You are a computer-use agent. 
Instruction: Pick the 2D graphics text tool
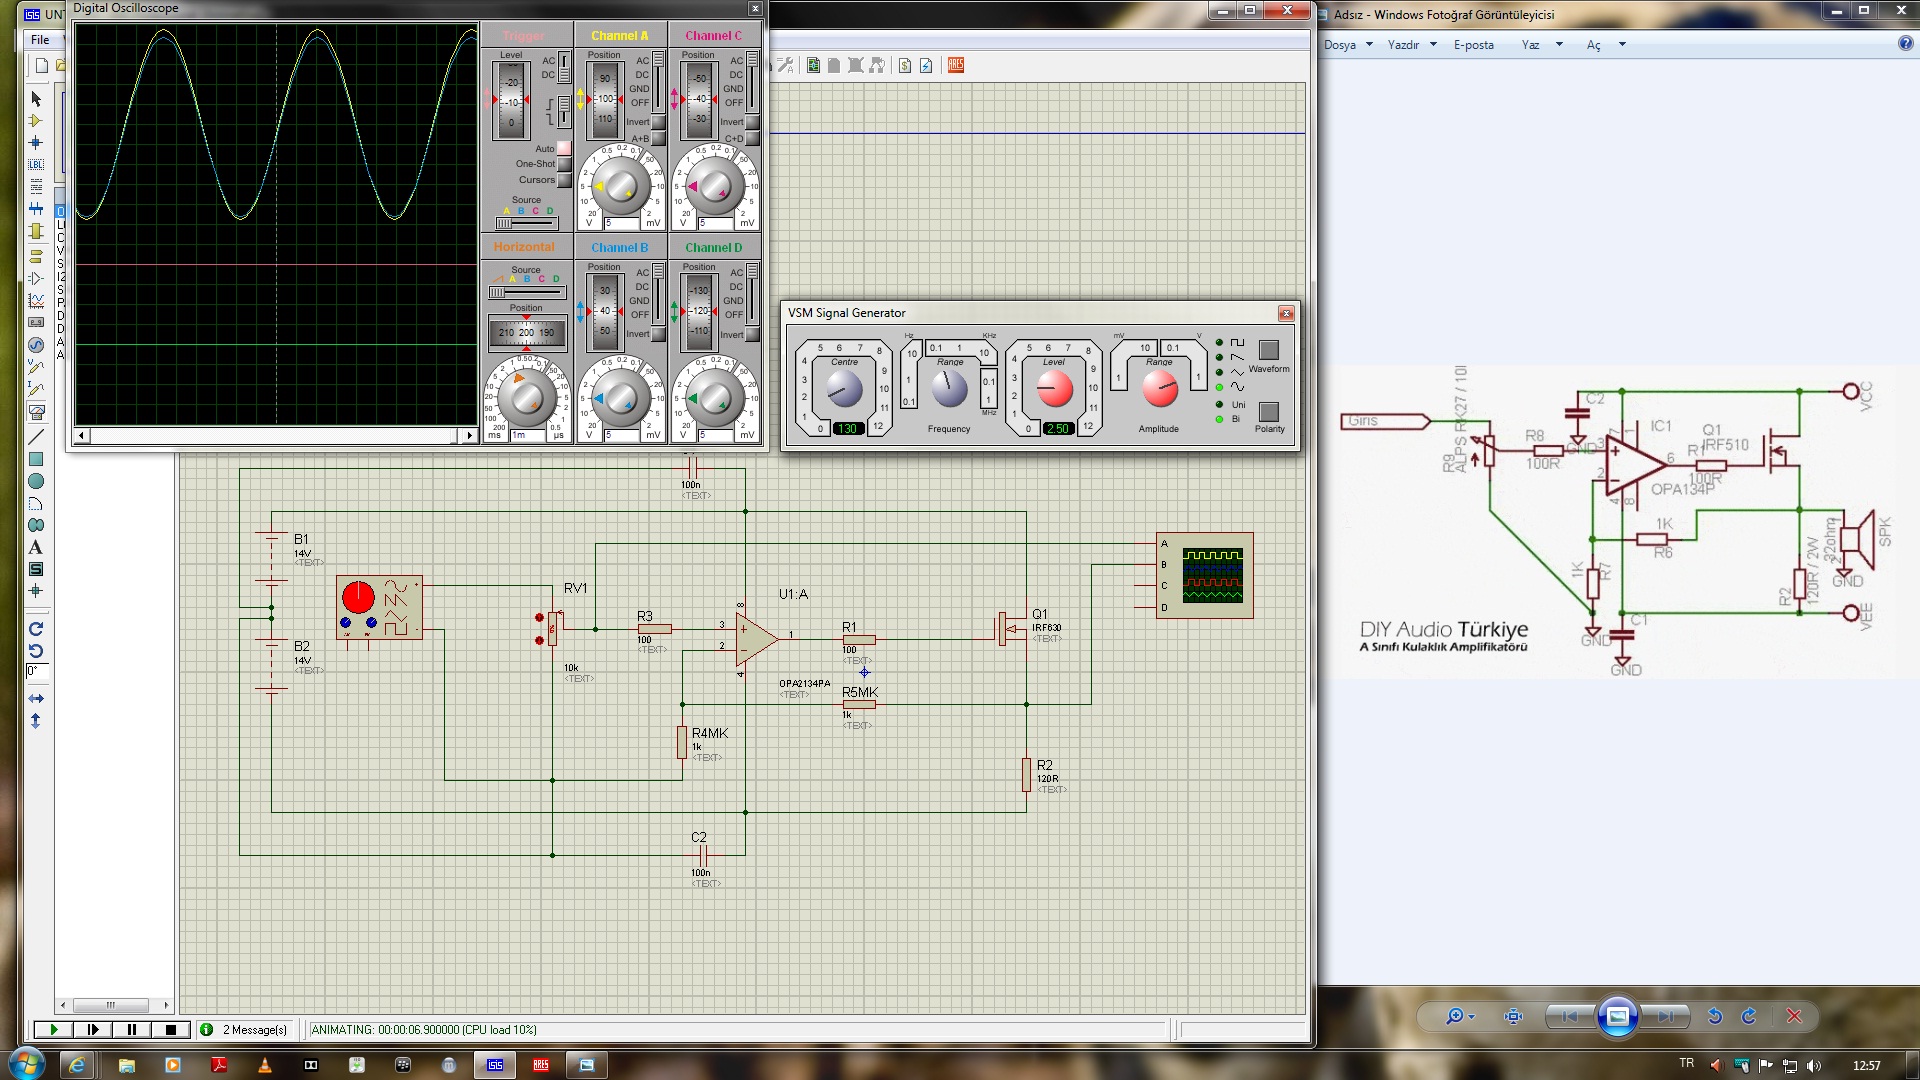point(36,547)
